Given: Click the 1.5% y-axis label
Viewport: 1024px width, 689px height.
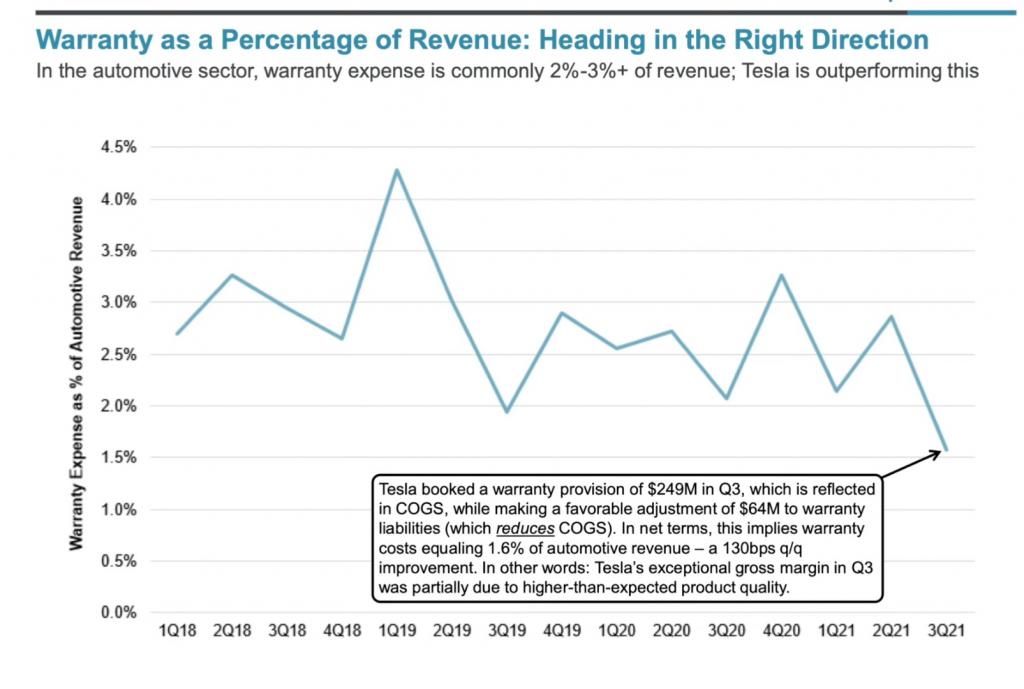Looking at the screenshot, I should pyautogui.click(x=119, y=457).
